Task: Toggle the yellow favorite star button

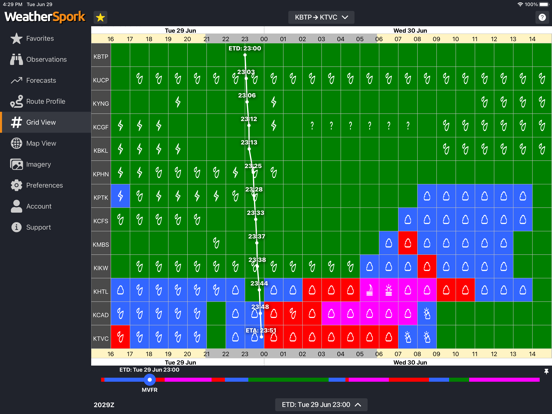Action: [x=100, y=17]
